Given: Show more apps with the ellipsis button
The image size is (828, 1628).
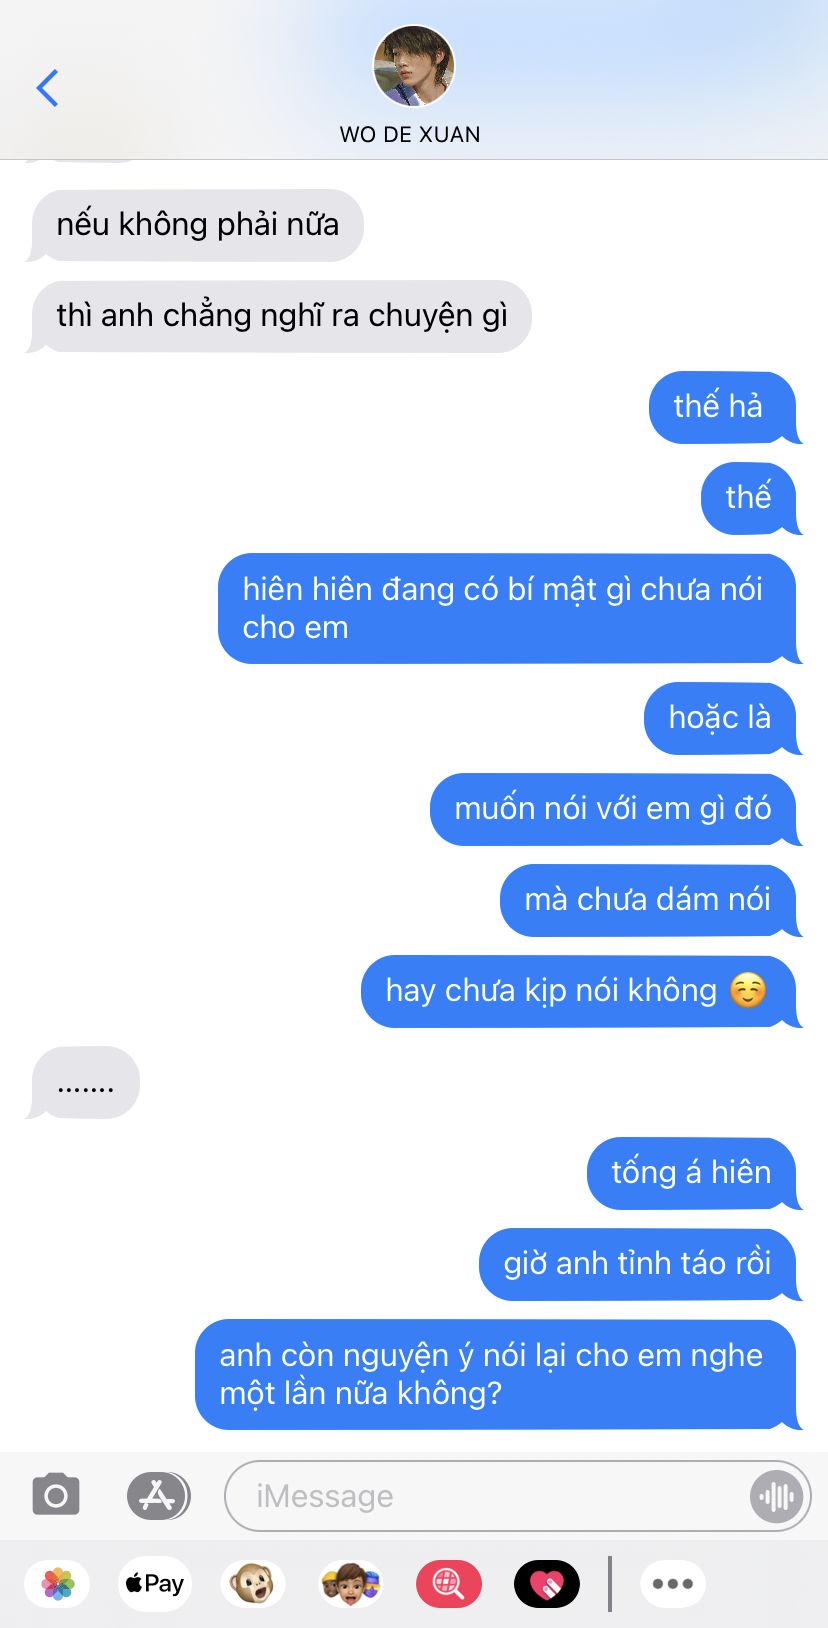Looking at the screenshot, I should (x=673, y=1584).
